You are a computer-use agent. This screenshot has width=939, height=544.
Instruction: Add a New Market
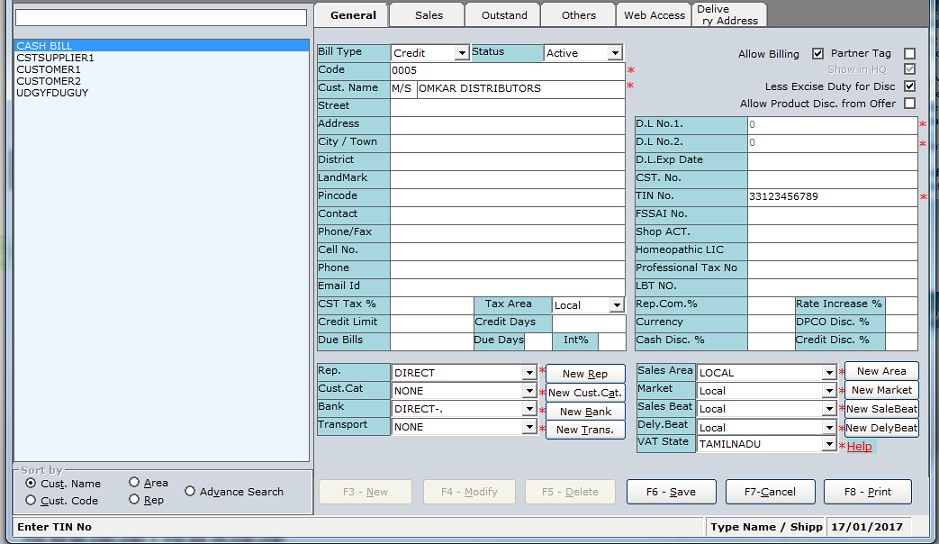[881, 390]
